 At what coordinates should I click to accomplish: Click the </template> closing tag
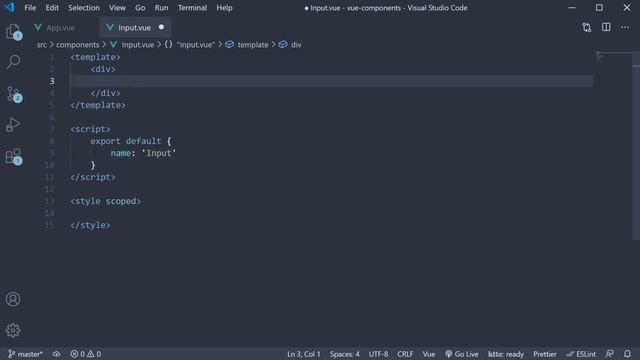98,105
